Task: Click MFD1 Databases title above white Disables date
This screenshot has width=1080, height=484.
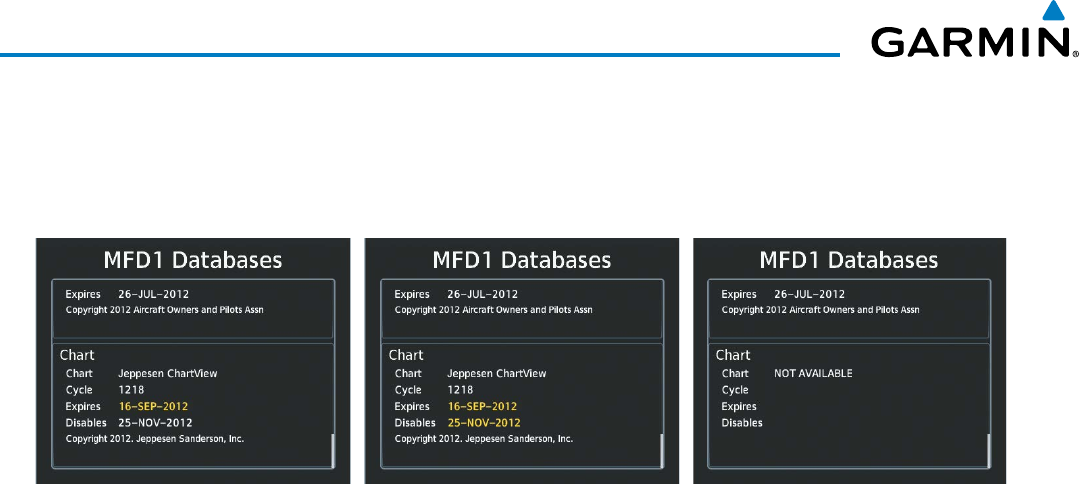Action: tap(193, 260)
